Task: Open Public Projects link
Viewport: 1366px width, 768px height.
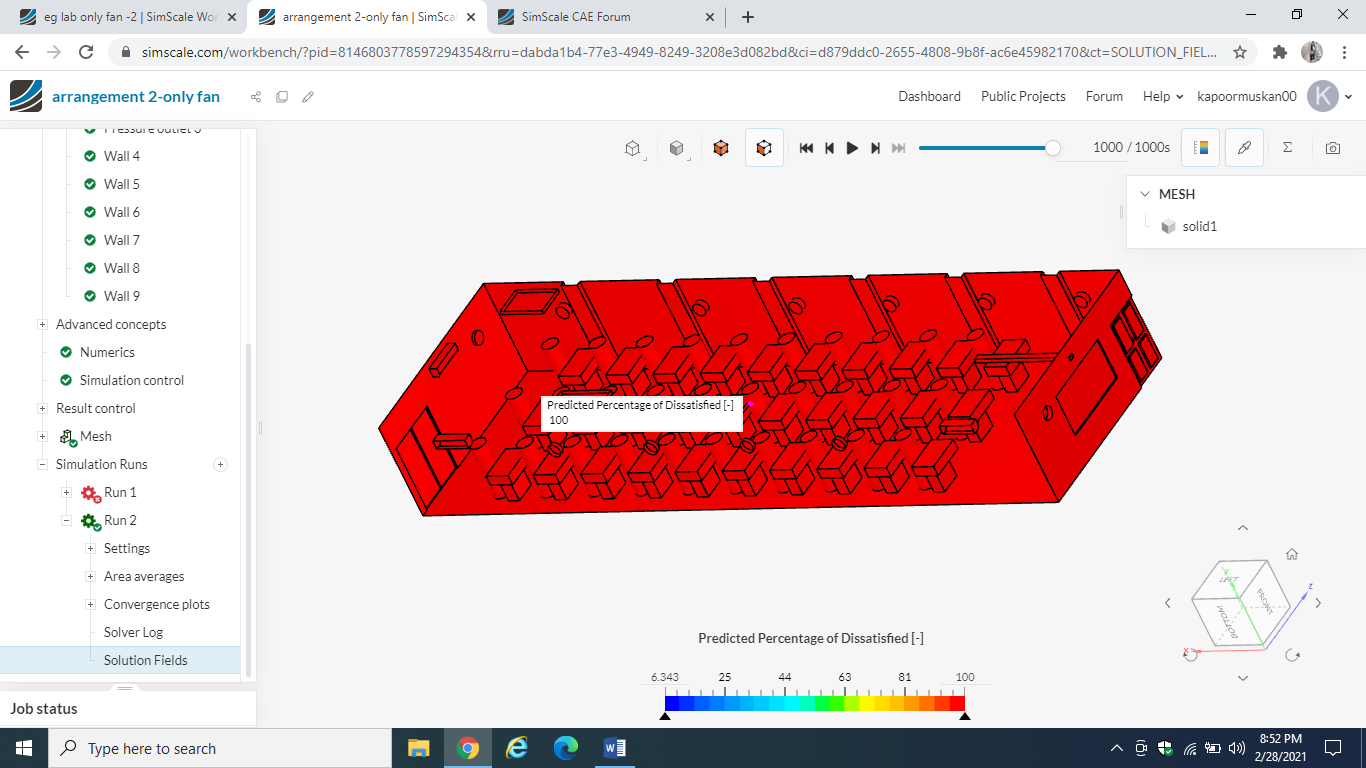Action: (x=1023, y=96)
